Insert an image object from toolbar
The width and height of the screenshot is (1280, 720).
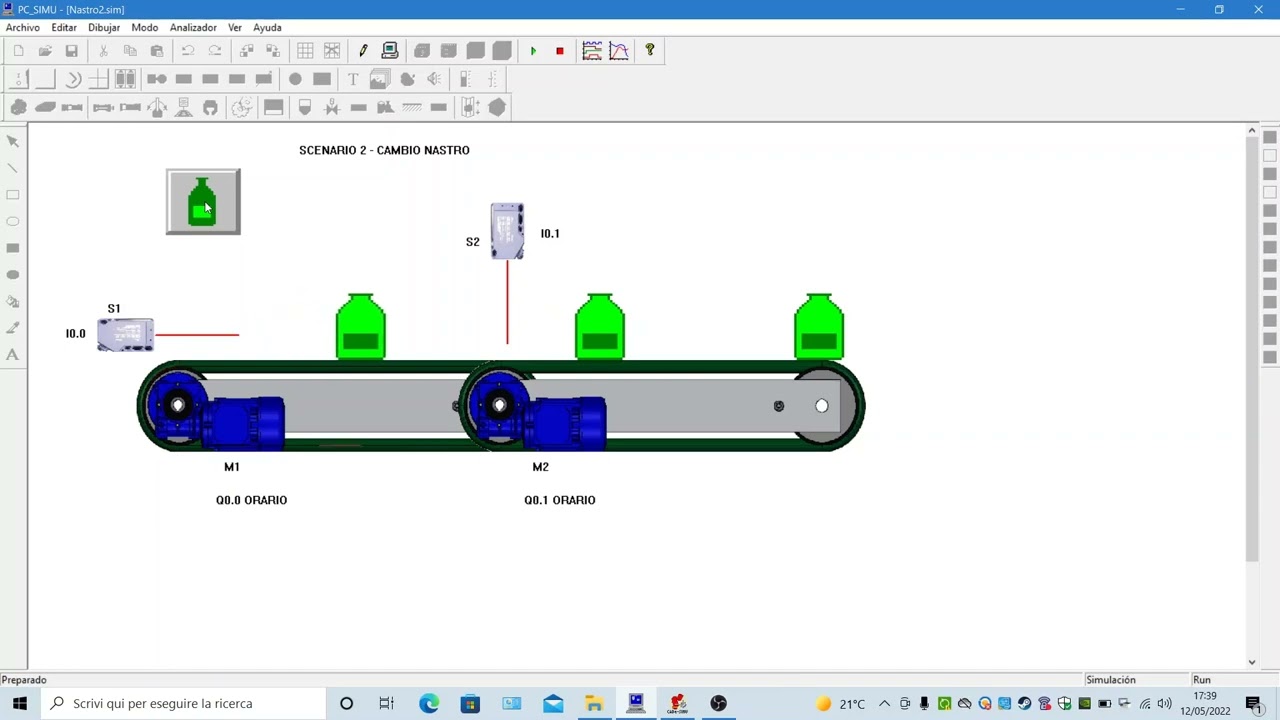point(379,79)
